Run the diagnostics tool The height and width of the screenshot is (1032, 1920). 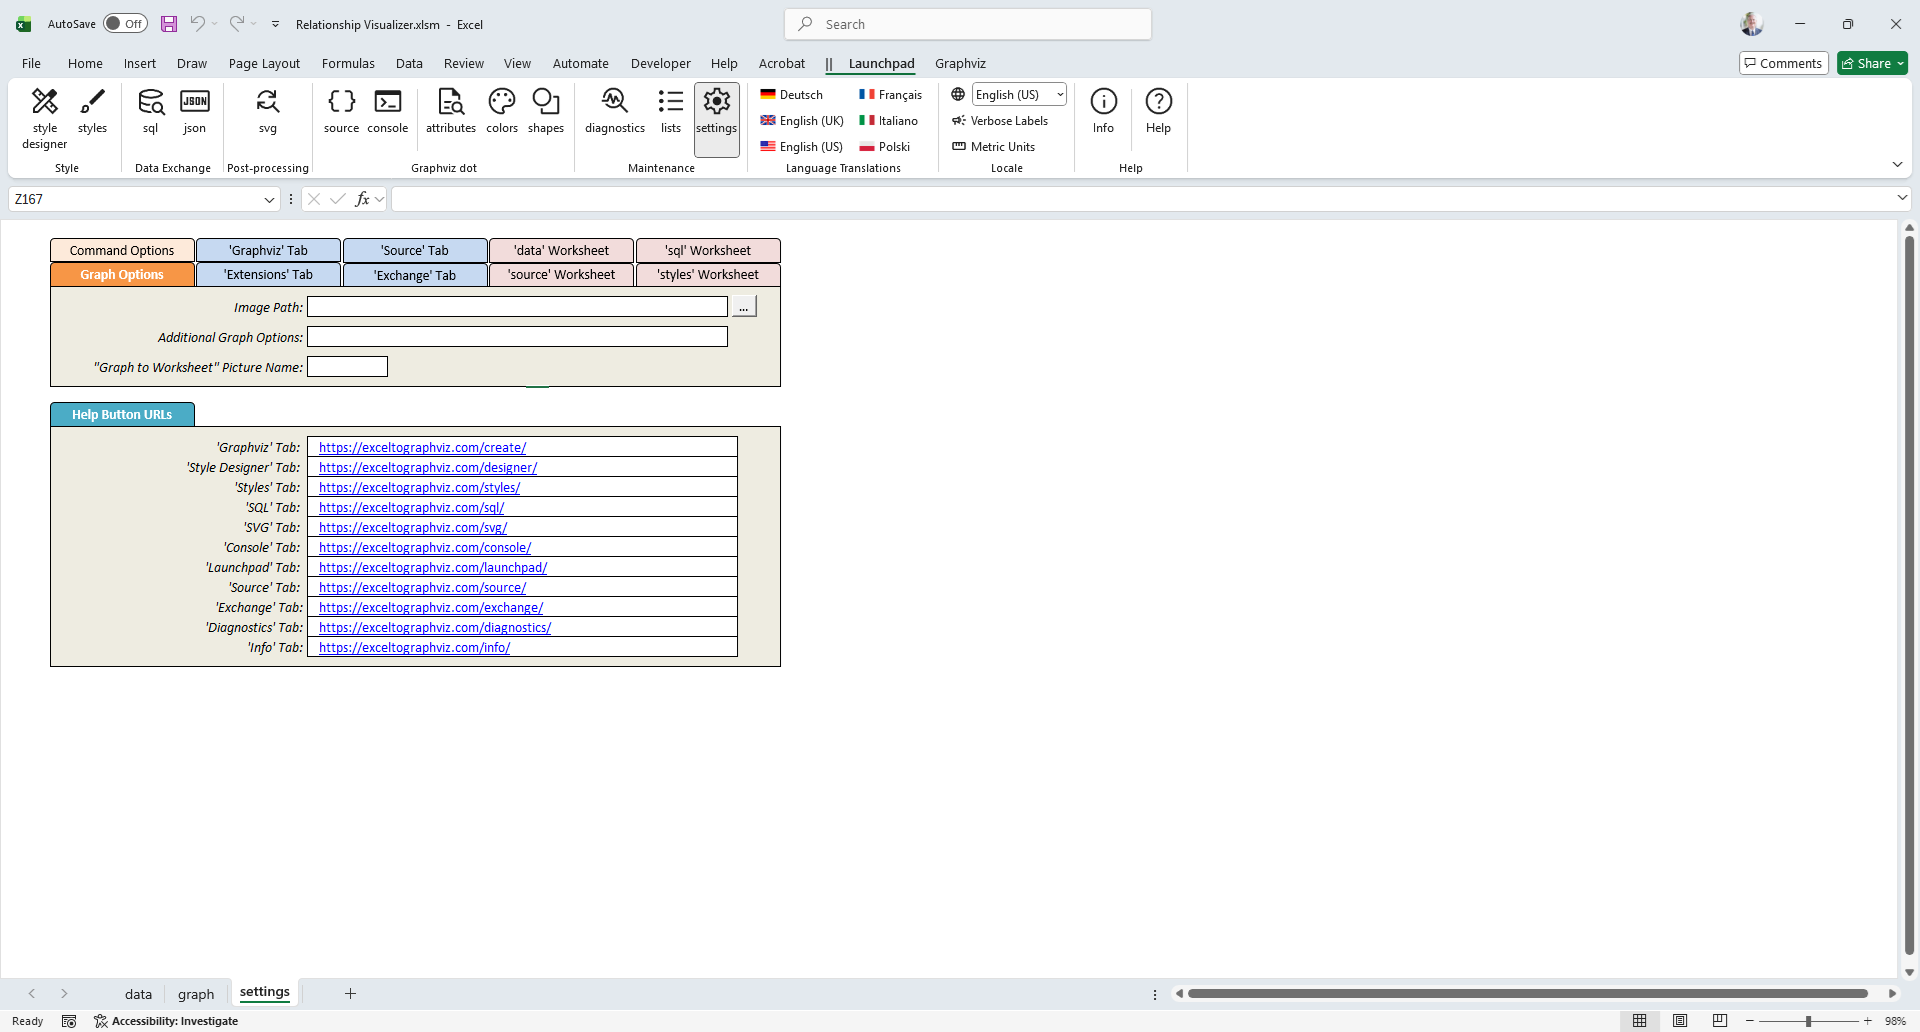click(x=614, y=110)
